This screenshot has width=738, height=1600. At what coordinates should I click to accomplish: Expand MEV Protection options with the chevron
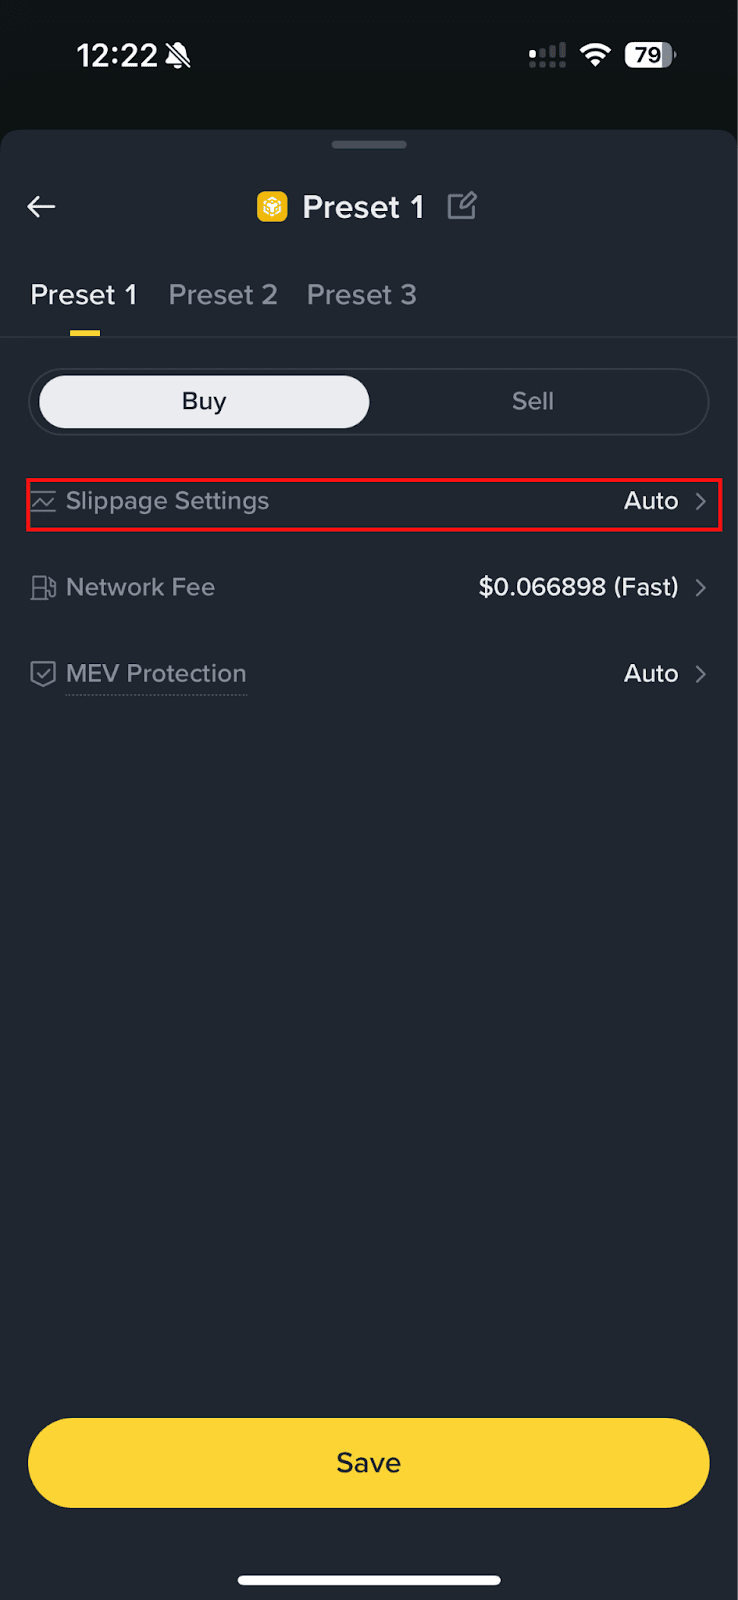(700, 673)
